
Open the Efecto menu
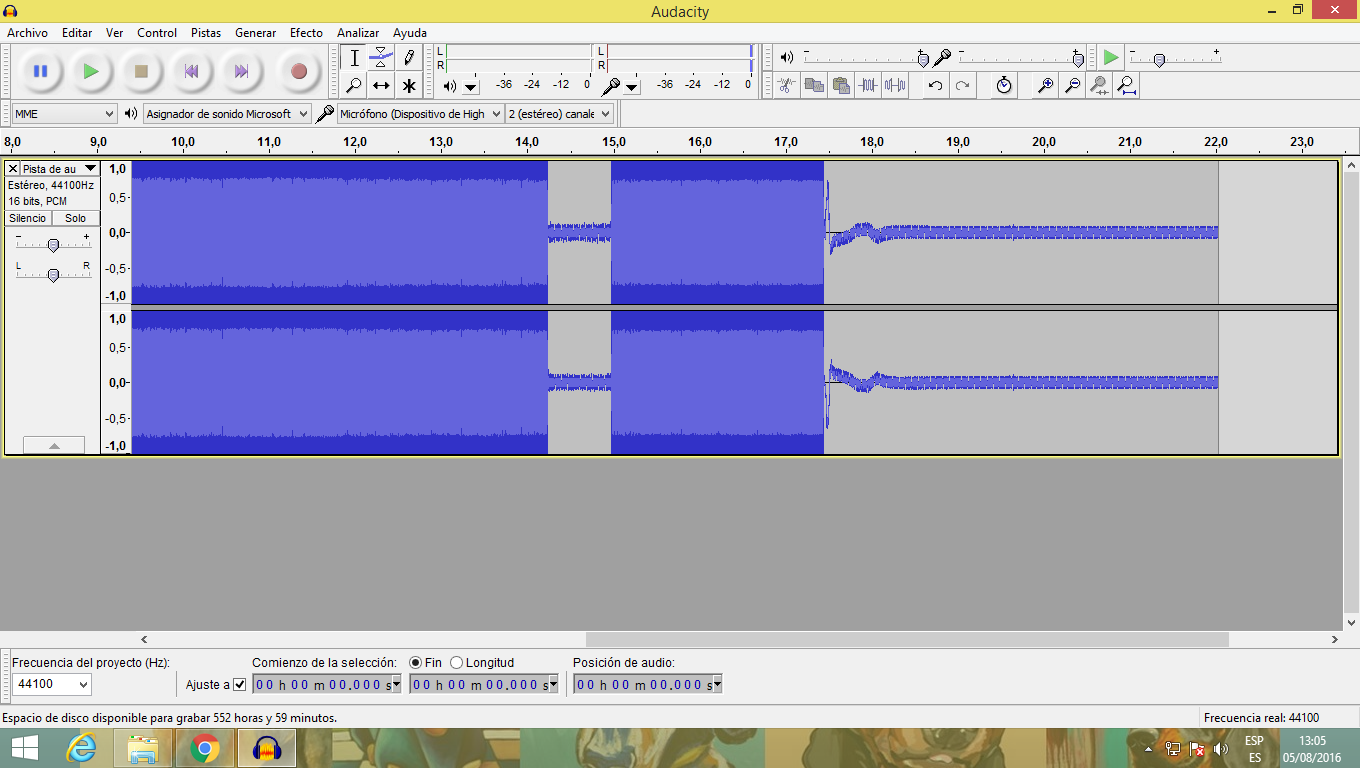pyautogui.click(x=306, y=33)
